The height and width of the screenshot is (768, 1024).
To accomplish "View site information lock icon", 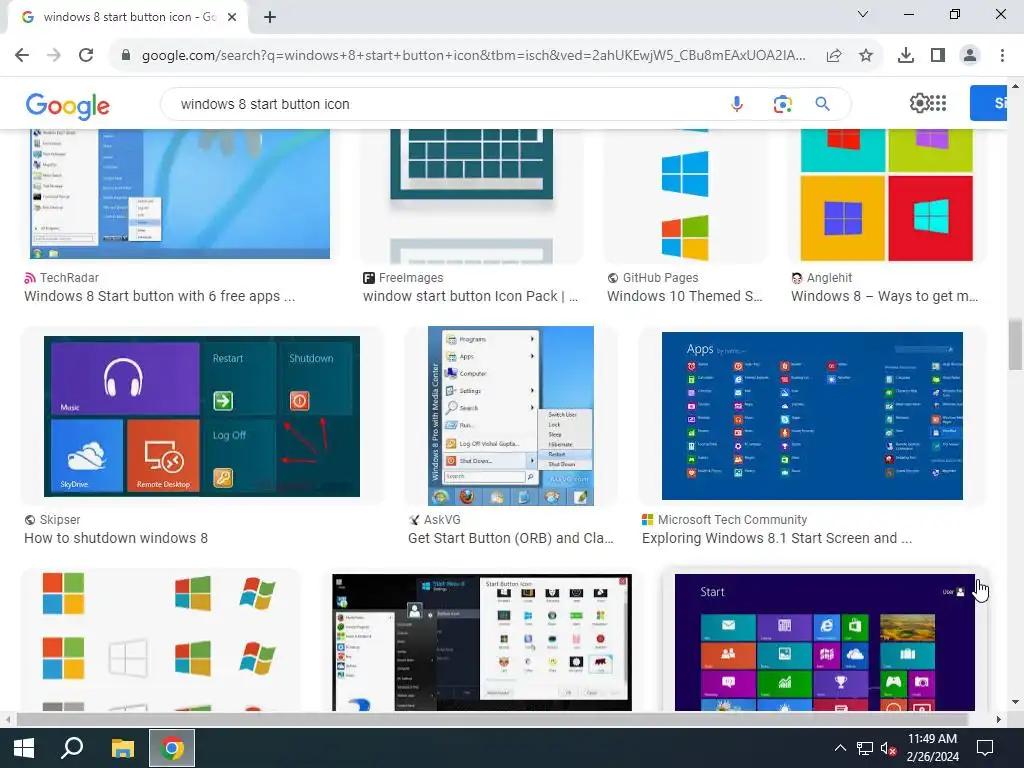I will (x=126, y=56).
